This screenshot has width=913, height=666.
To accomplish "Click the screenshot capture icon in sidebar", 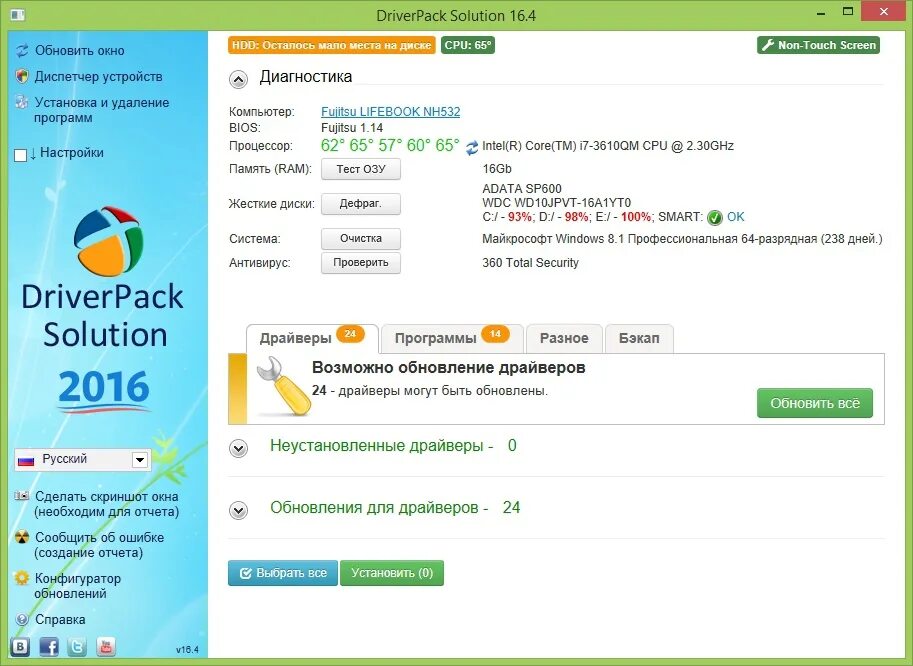I will pos(22,496).
